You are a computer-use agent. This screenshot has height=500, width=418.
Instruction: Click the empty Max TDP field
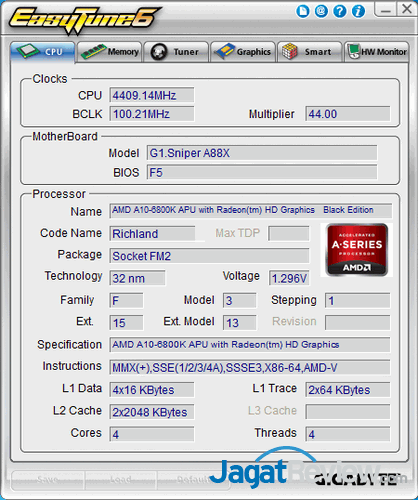pyautogui.click(x=289, y=234)
